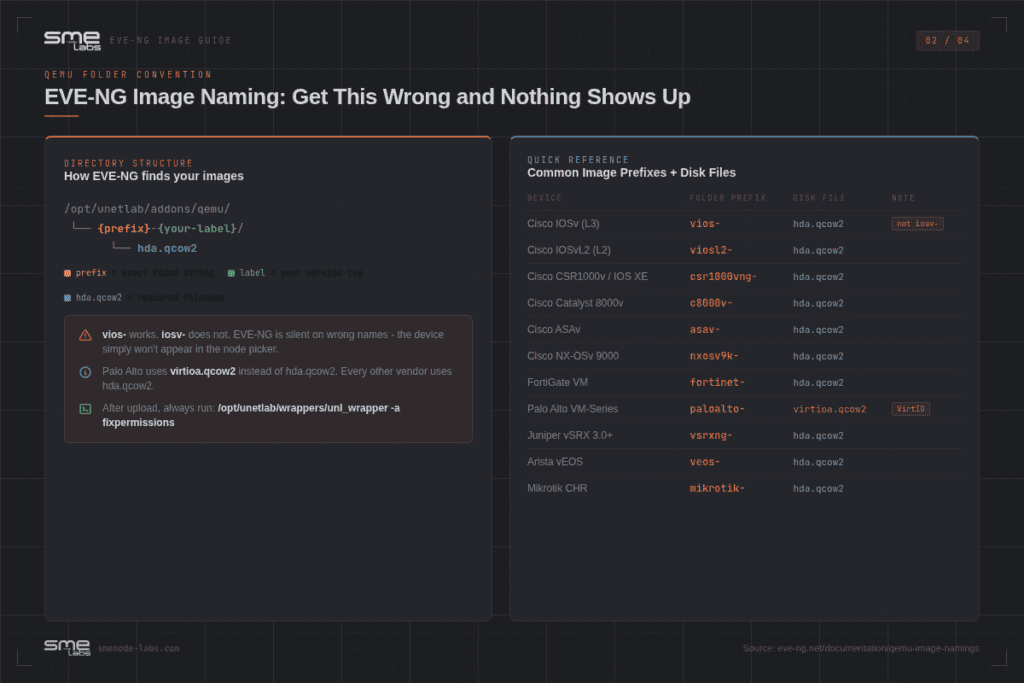Select the {prefix}-{your-label}/ folder line

170,229
